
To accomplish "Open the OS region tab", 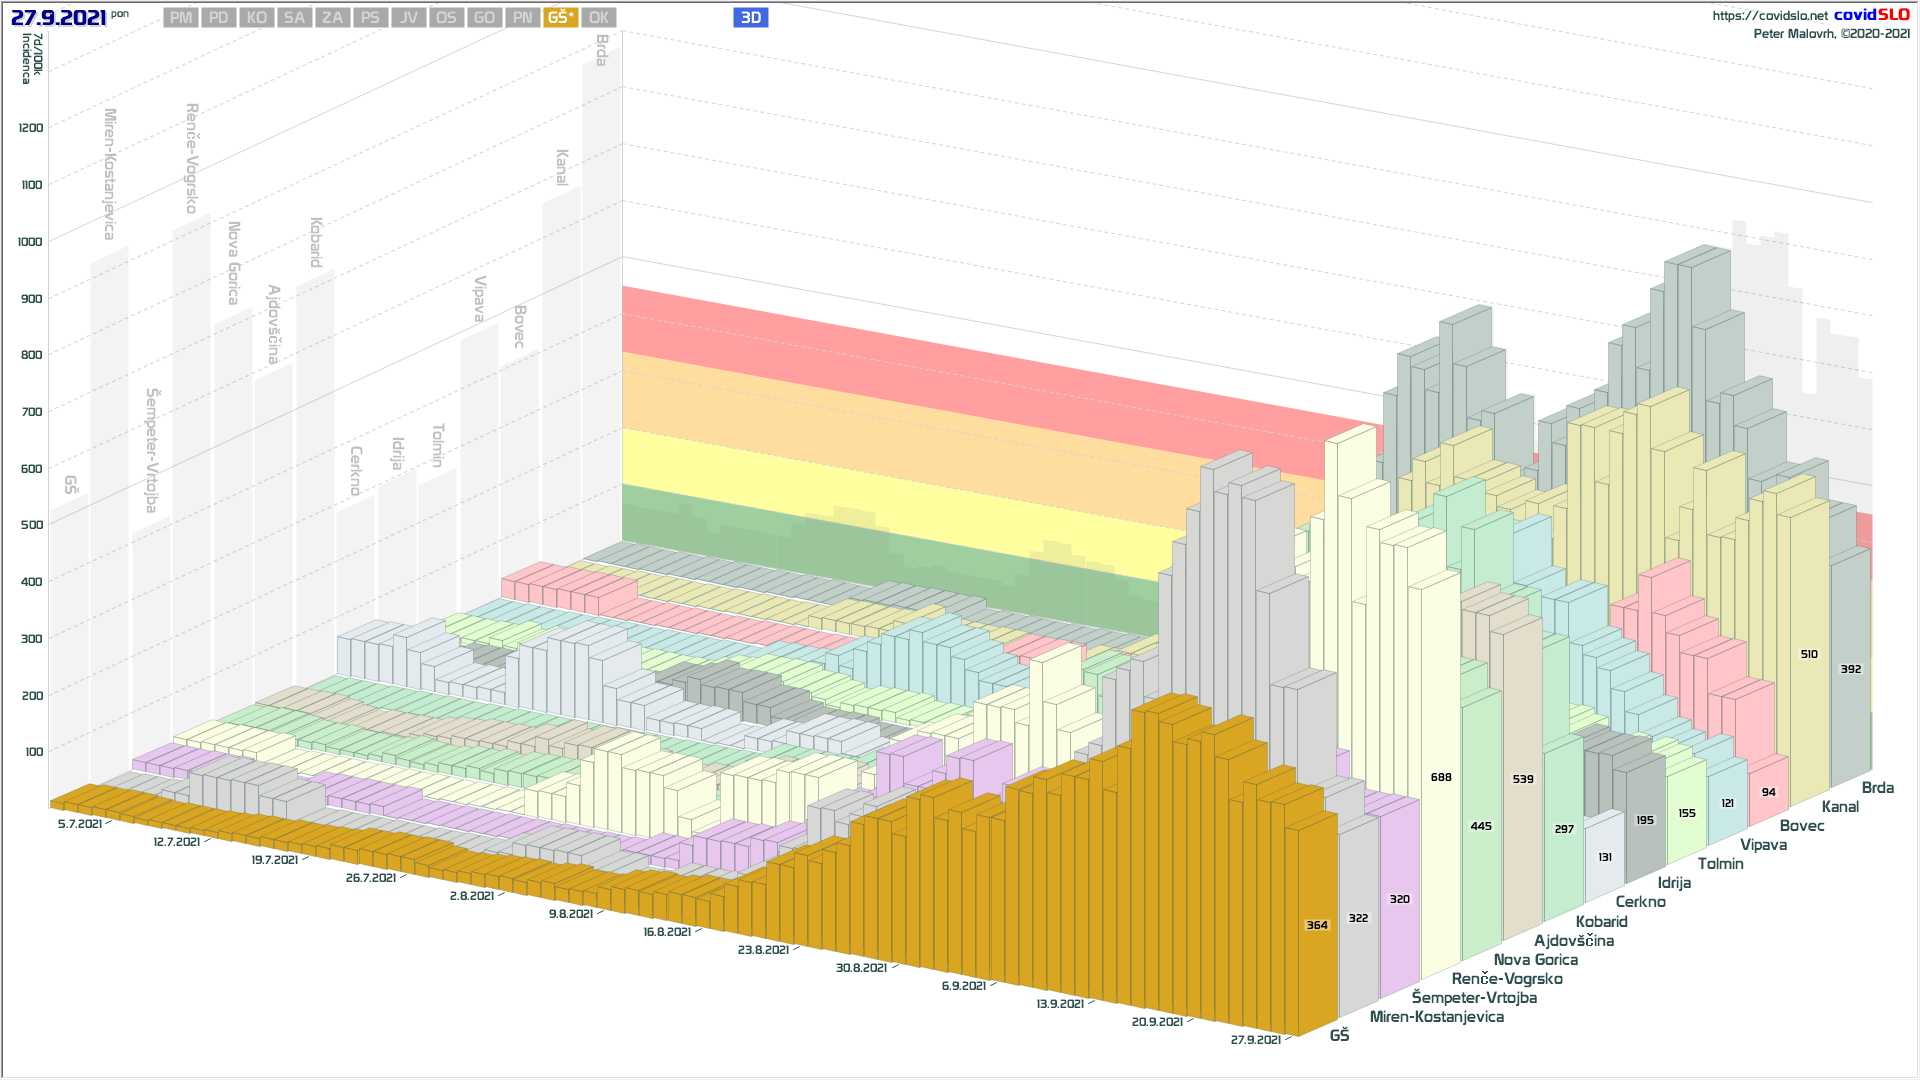I will click(x=446, y=18).
